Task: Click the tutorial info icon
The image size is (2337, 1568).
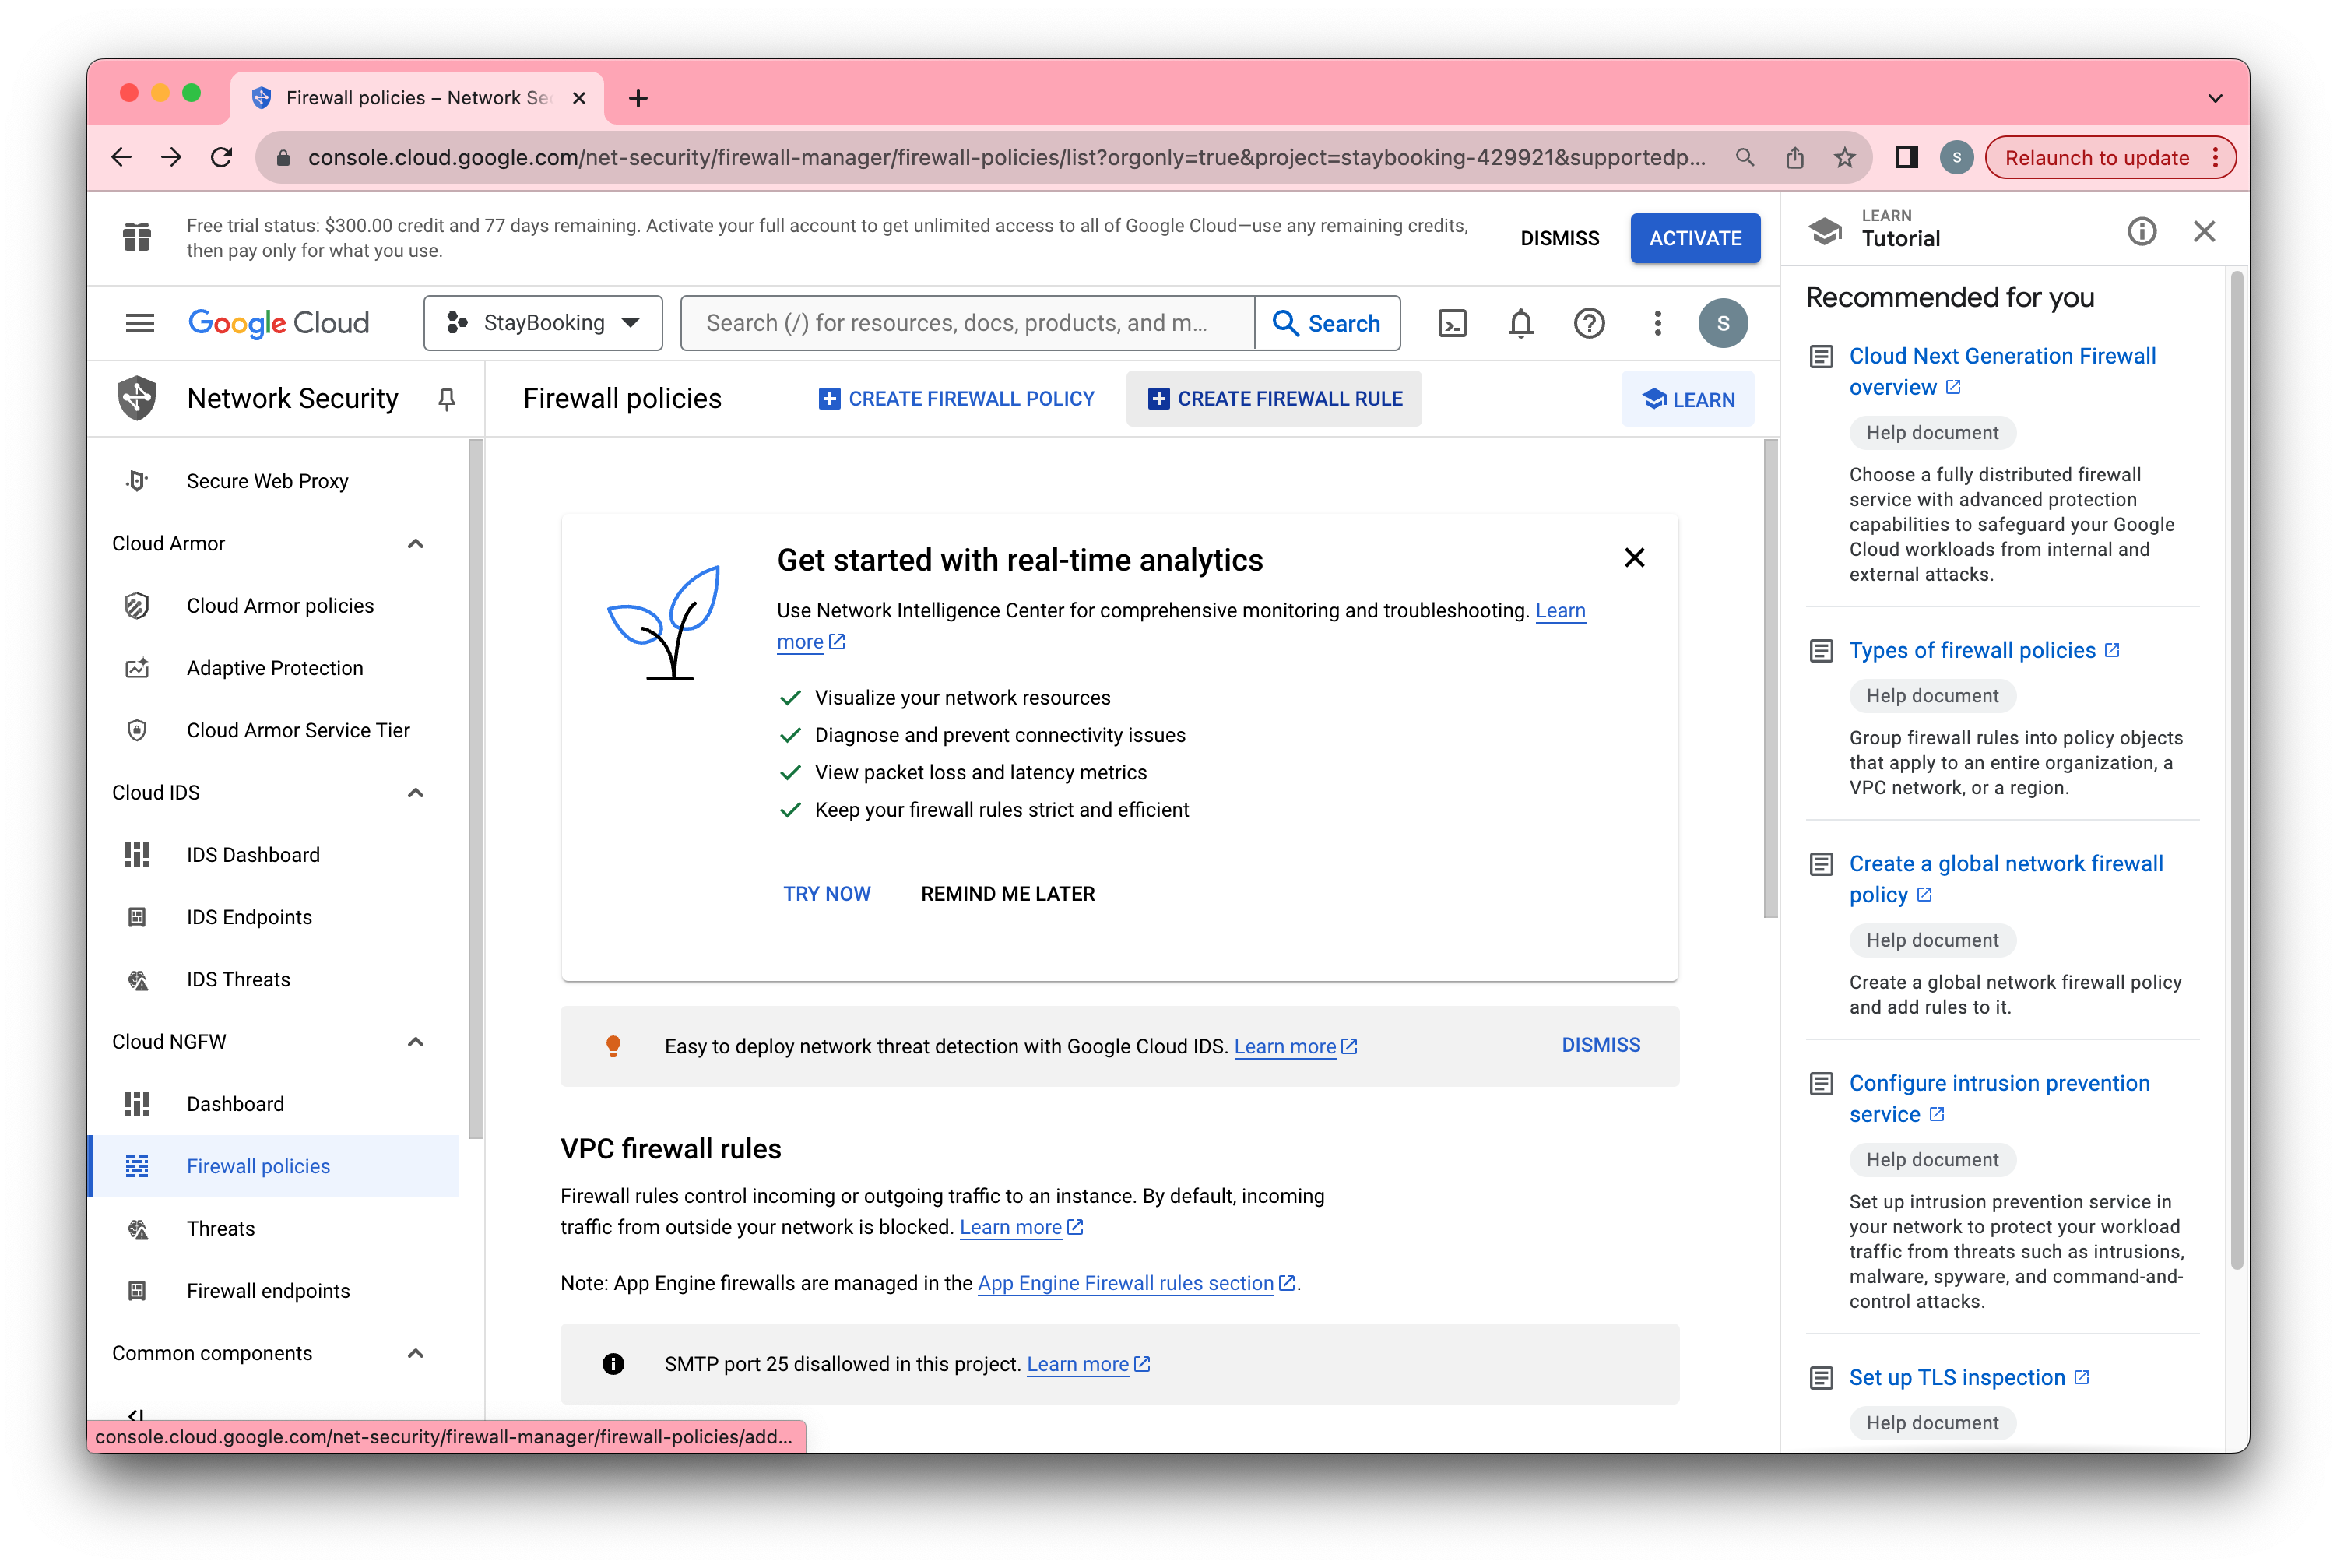Action: 2141,232
